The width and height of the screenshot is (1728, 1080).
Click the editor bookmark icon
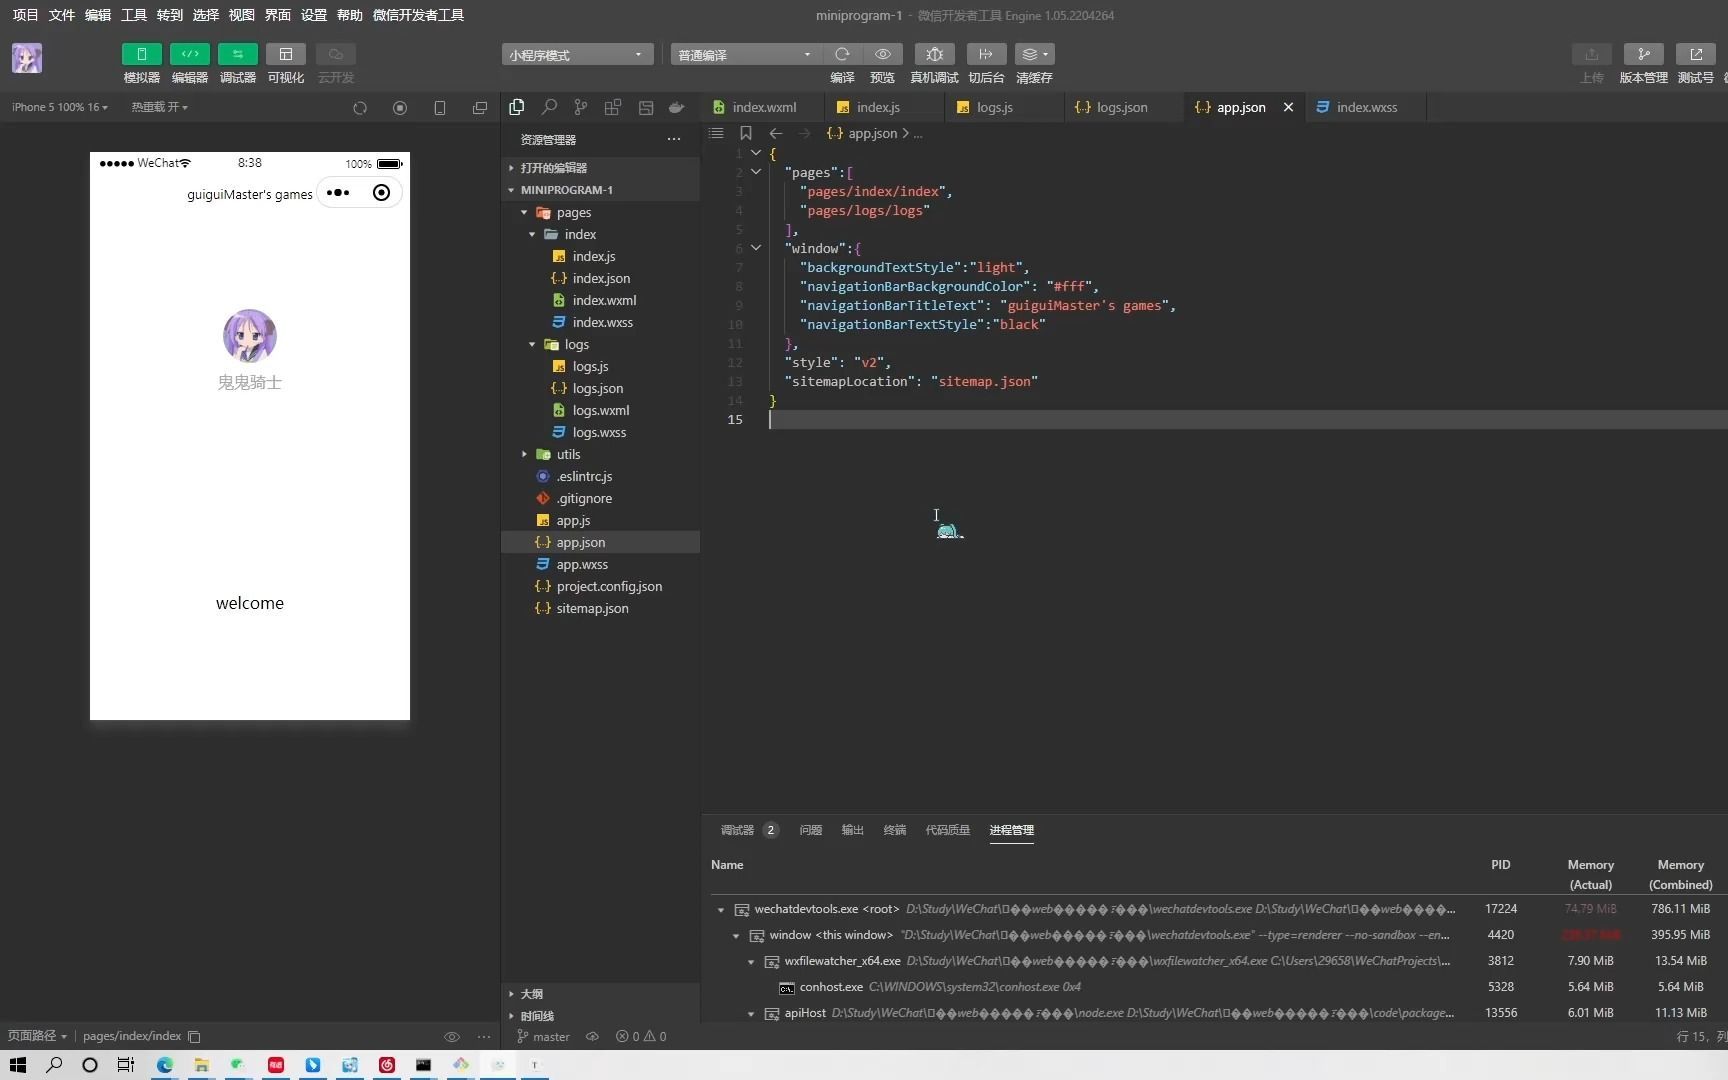(746, 133)
